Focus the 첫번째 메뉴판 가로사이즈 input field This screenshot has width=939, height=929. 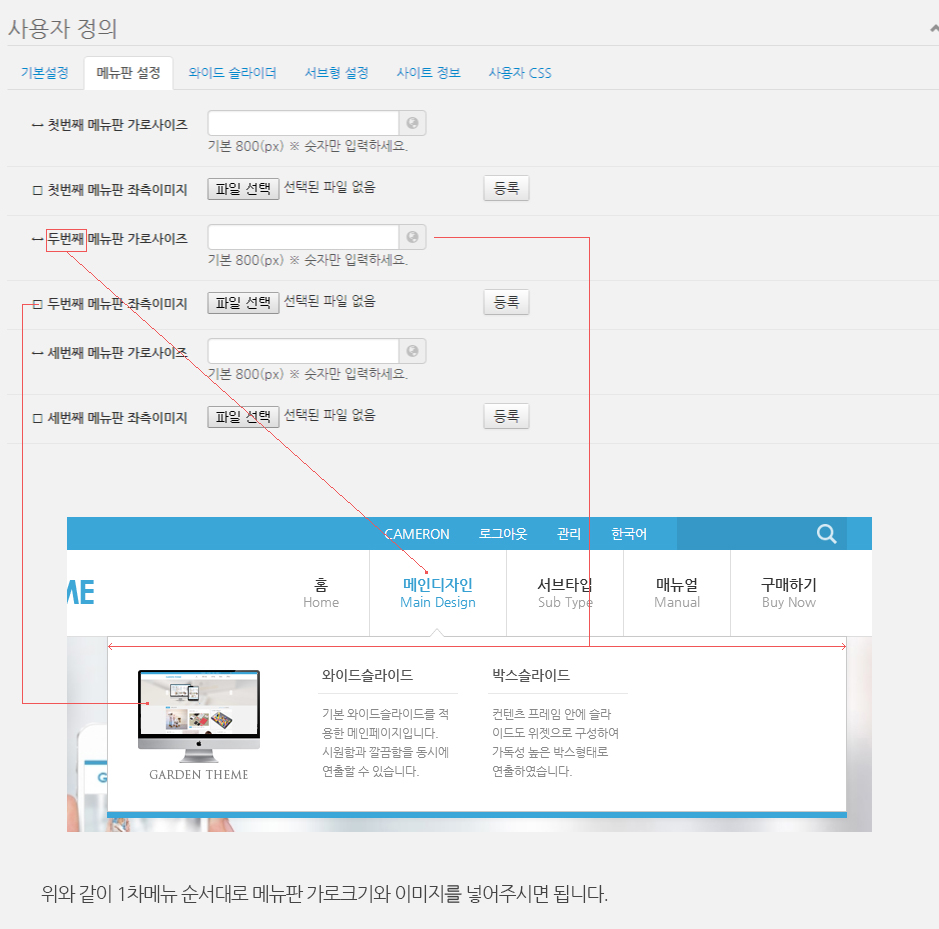click(303, 124)
